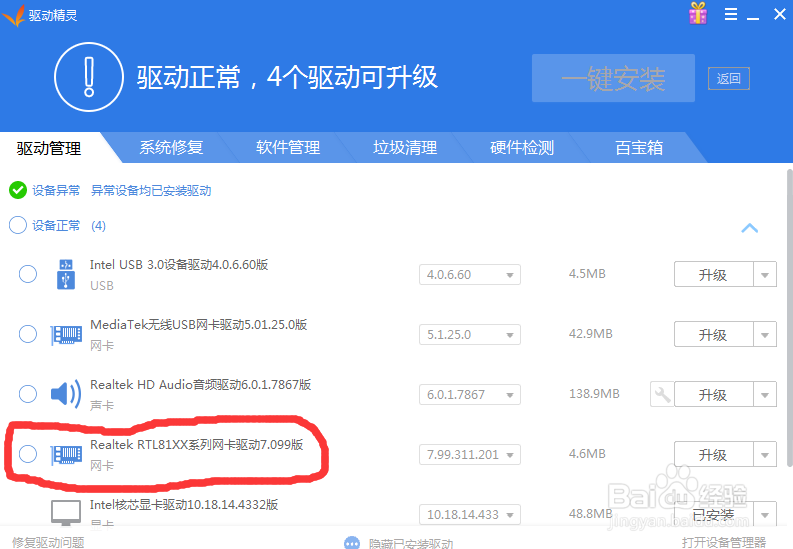Screen dimensions: 793x549
Task: Select the Realtek HD Audio driver checkbox
Action: pyautogui.click(x=28, y=394)
